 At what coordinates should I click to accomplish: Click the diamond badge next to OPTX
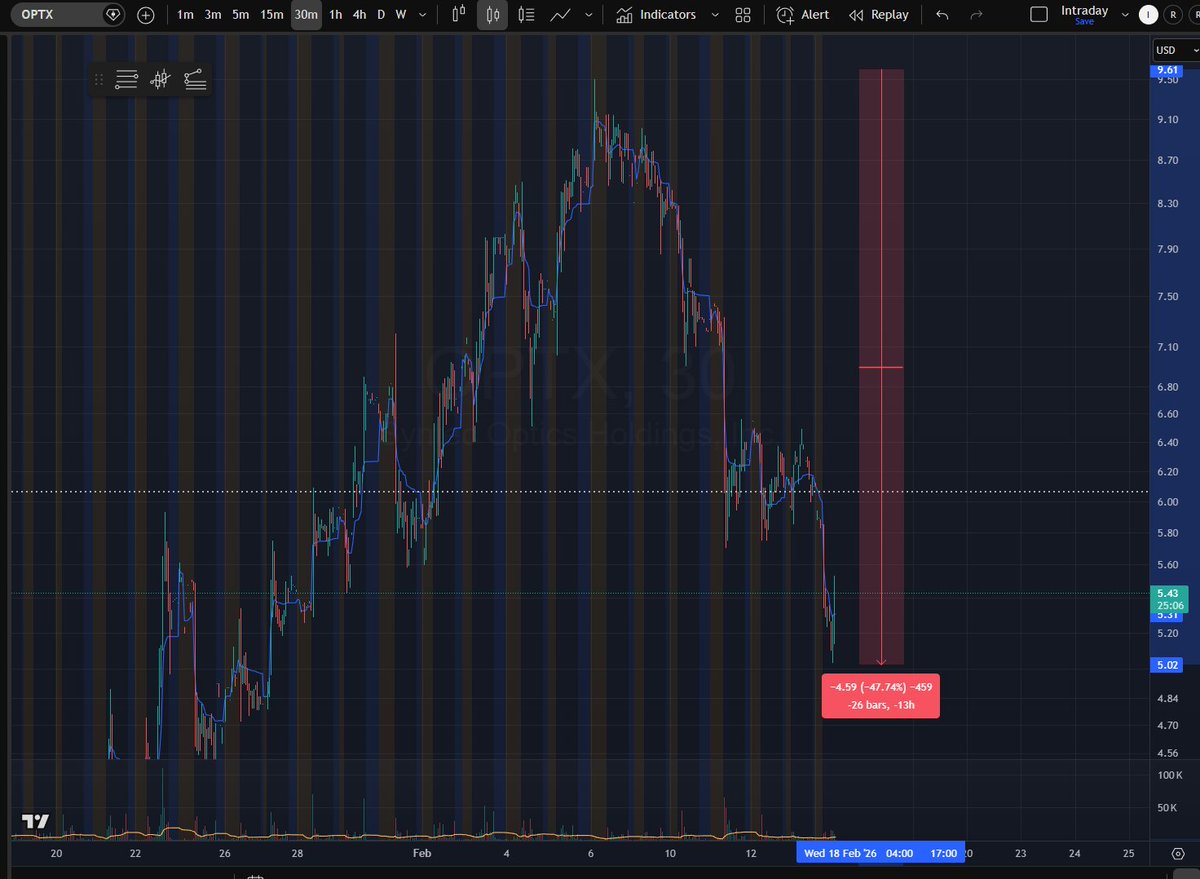coord(114,15)
